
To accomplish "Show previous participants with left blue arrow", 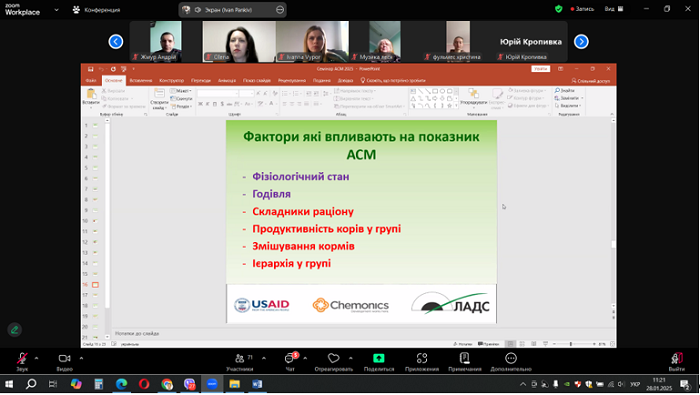I will [x=116, y=42].
